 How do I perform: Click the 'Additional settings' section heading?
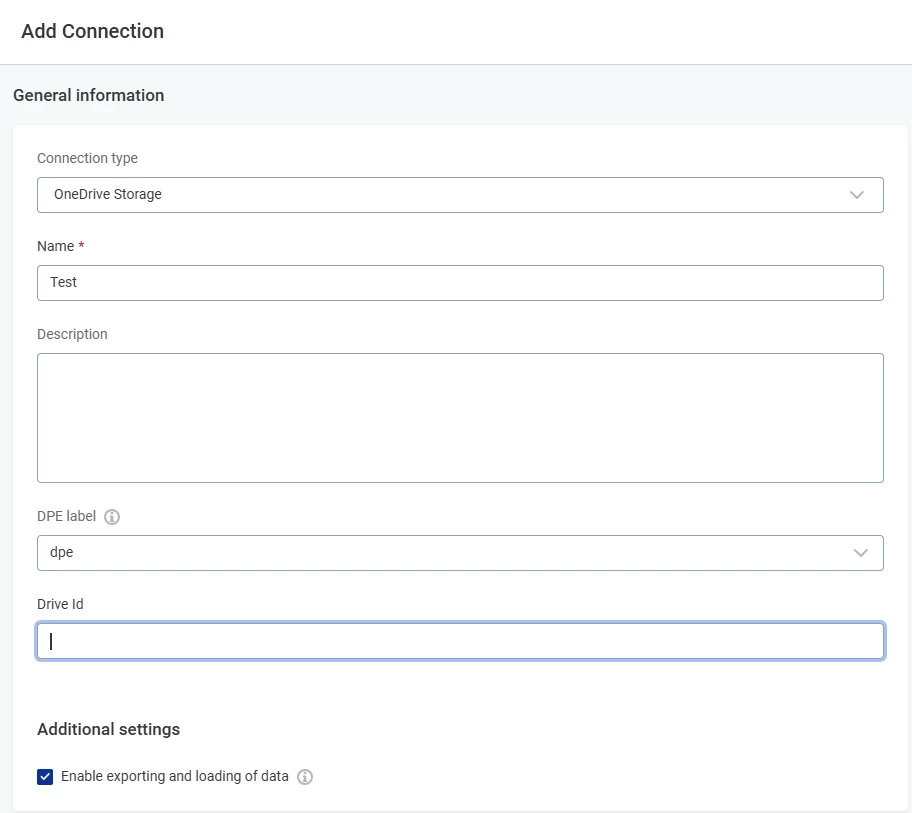click(x=108, y=729)
